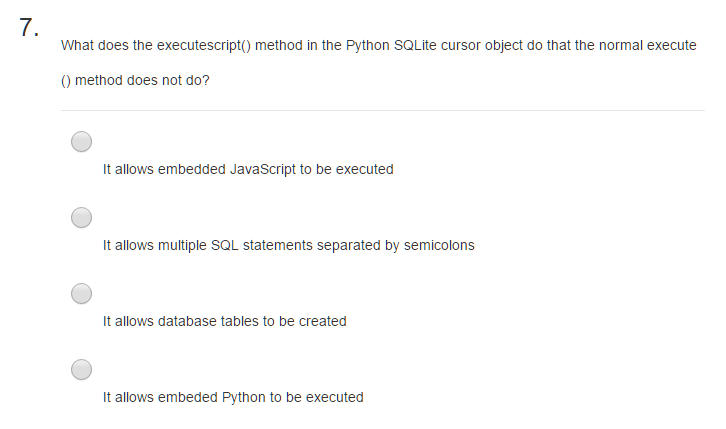The image size is (726, 429).
Task: Click the label 'It allows embeded Python to be executed'
Action: tap(233, 397)
